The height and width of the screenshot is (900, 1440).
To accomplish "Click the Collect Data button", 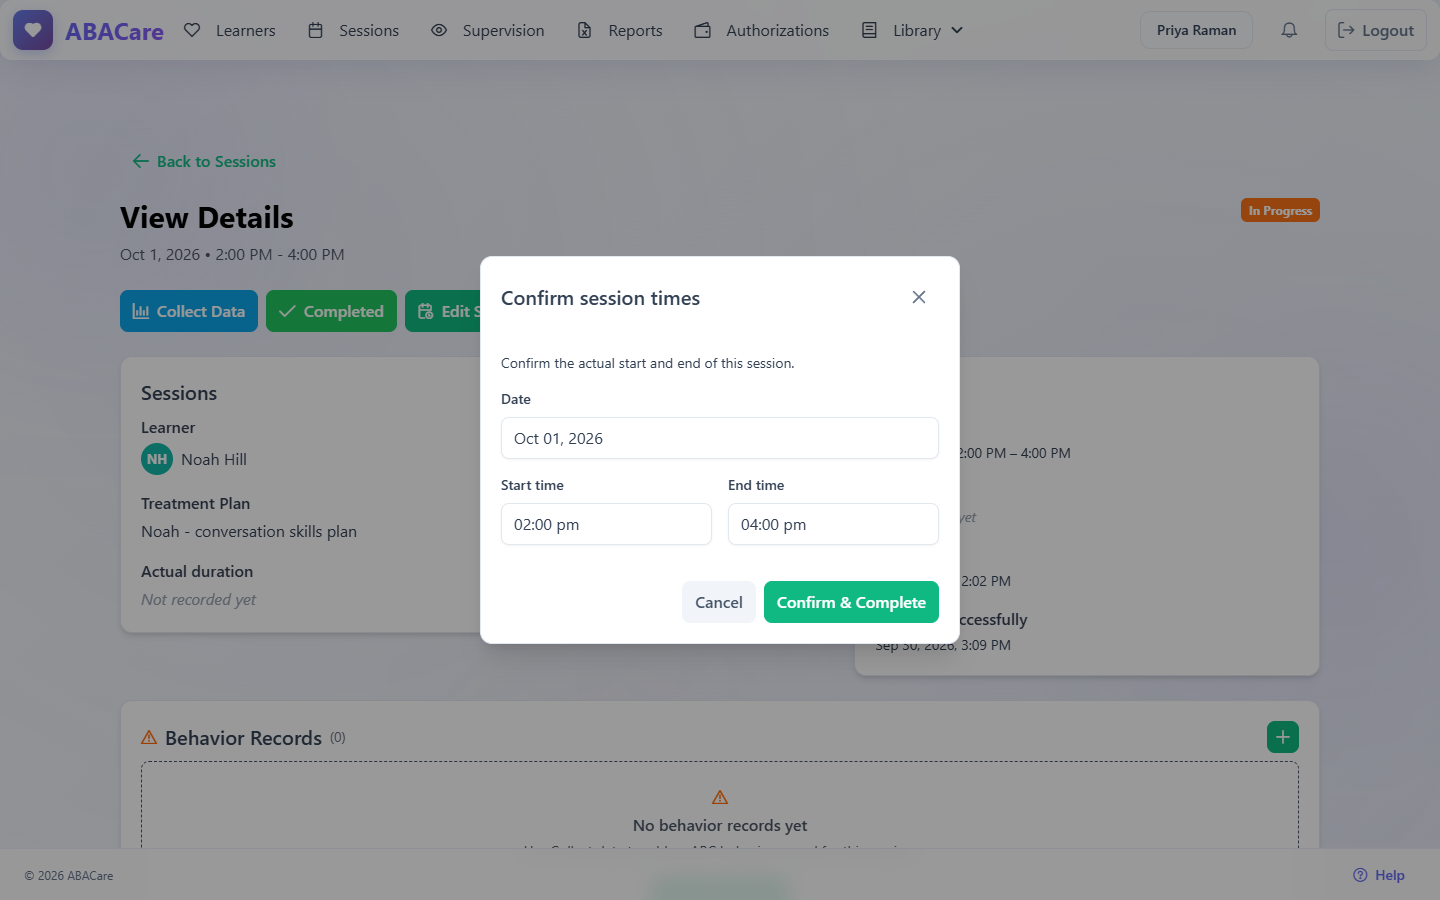I will coord(189,311).
